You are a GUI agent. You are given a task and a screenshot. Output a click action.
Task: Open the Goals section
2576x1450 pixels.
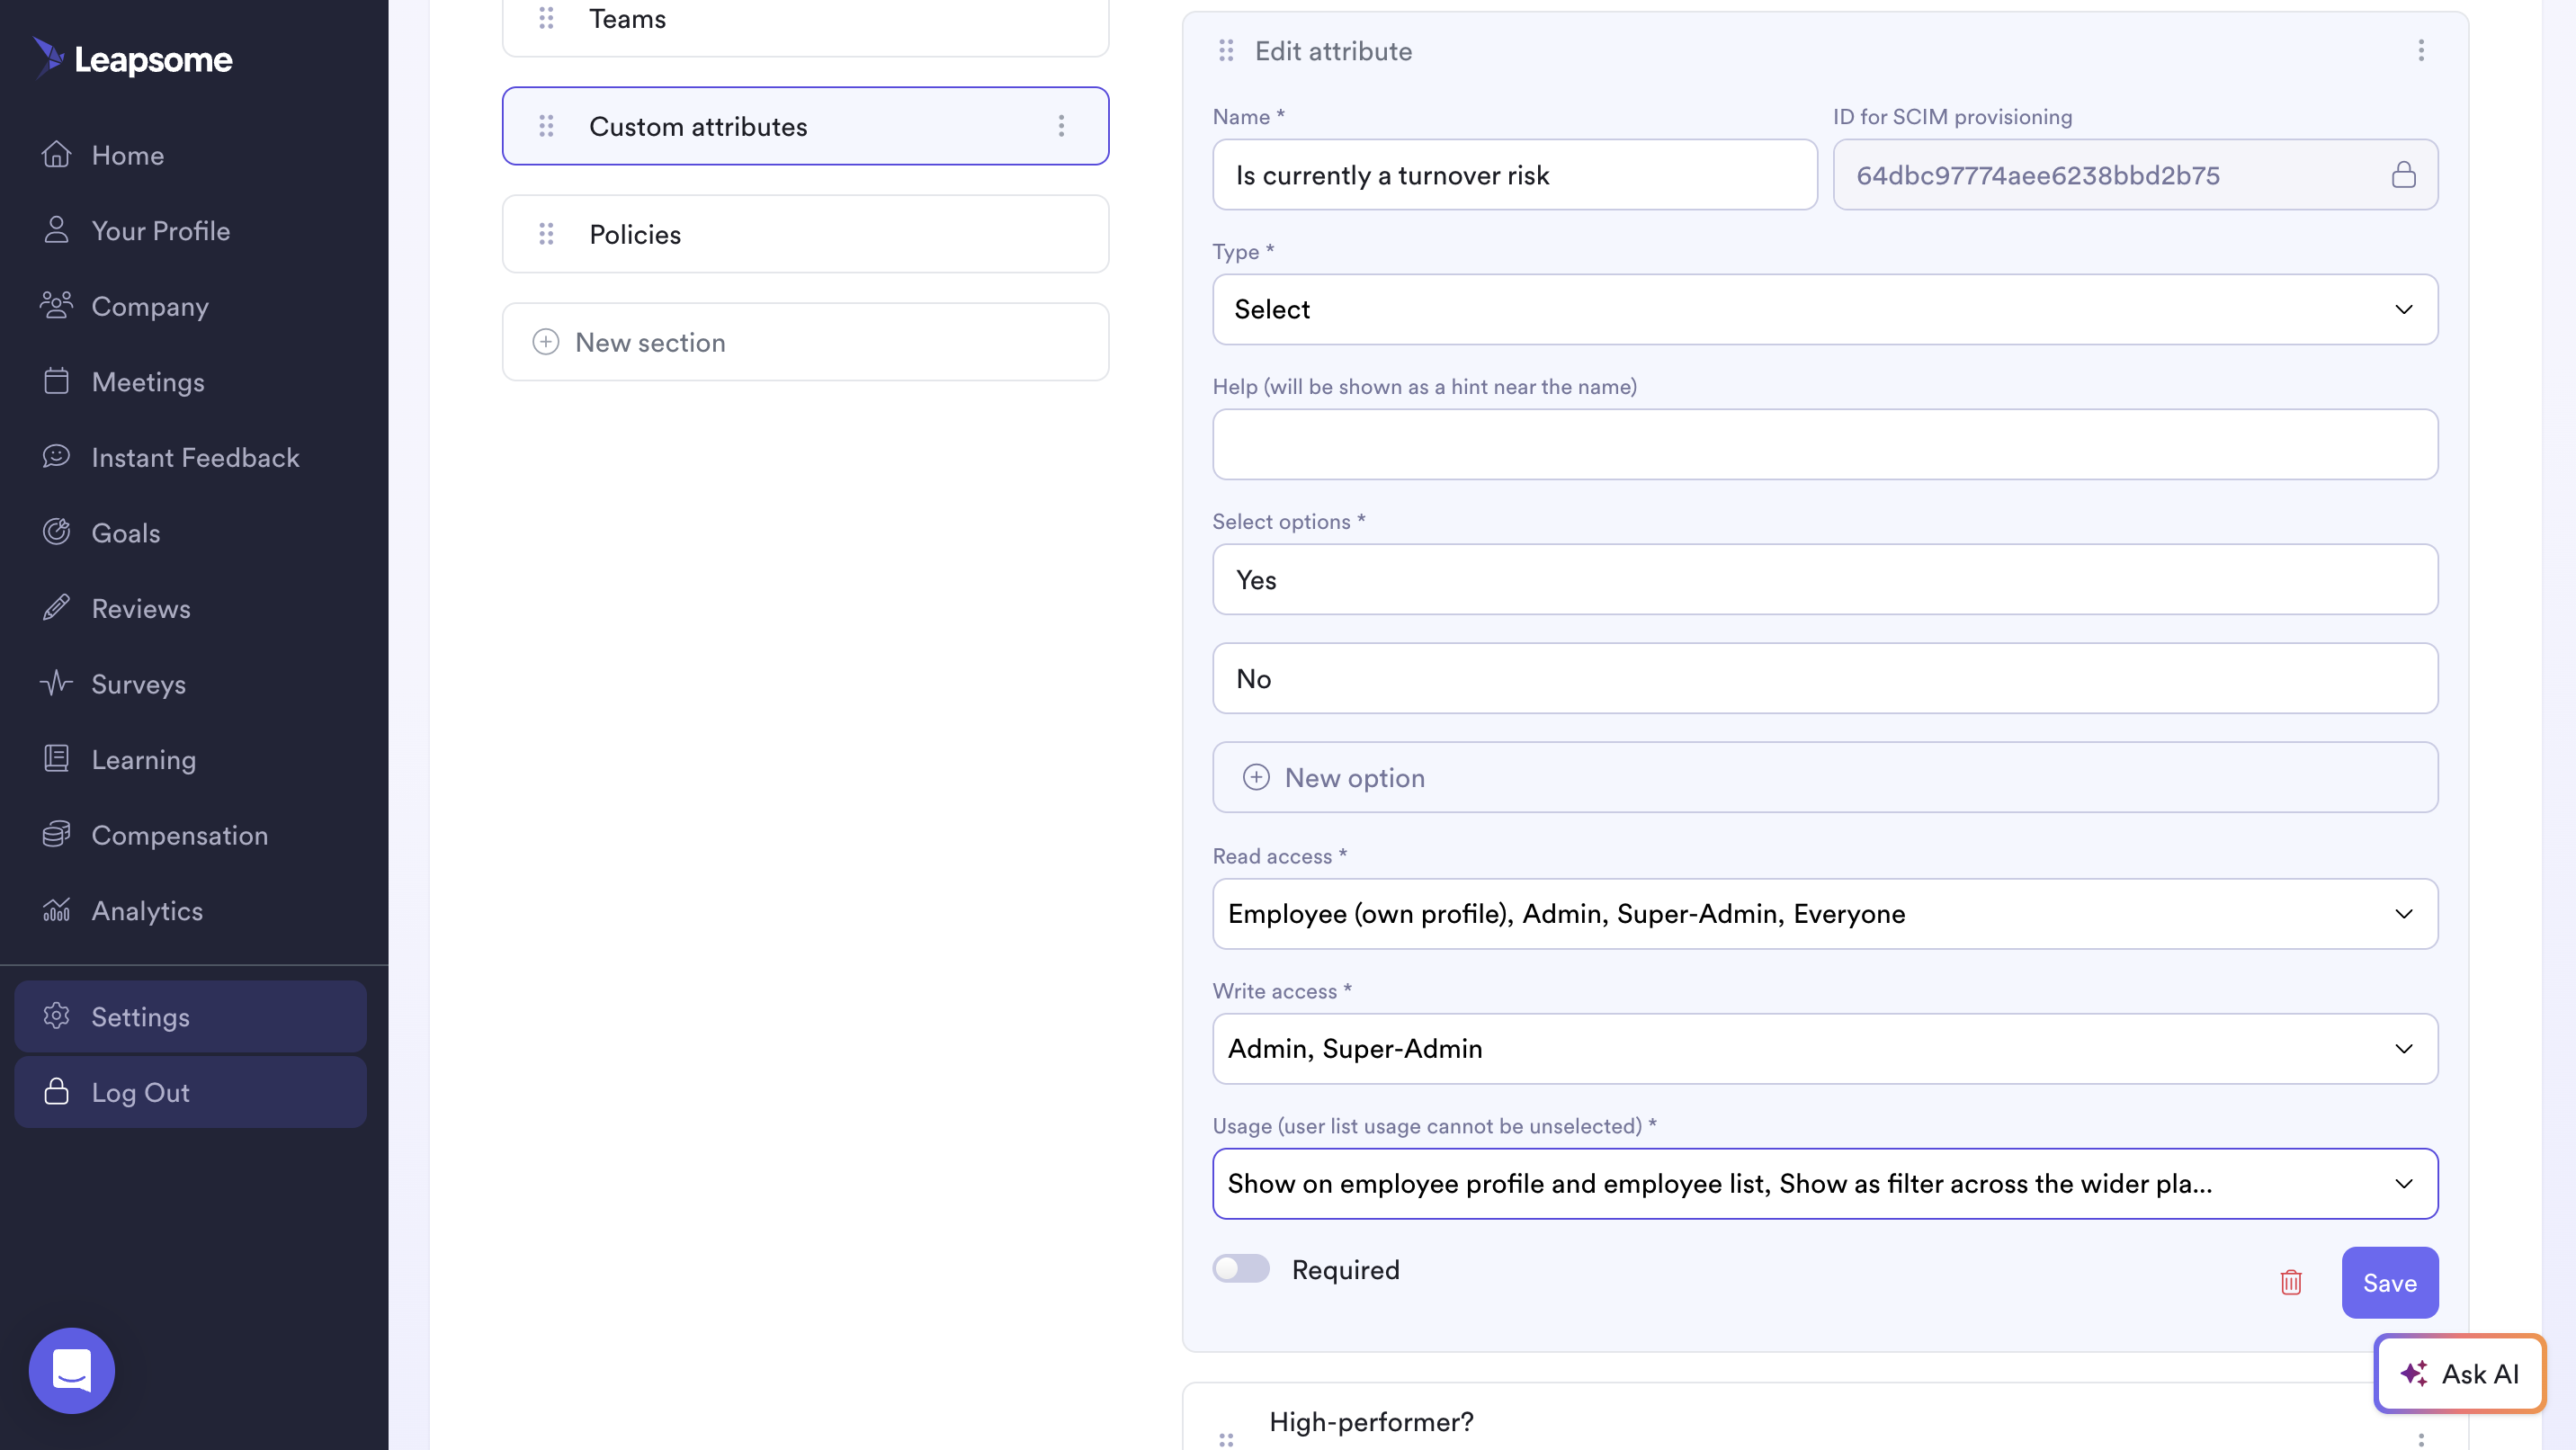(125, 533)
